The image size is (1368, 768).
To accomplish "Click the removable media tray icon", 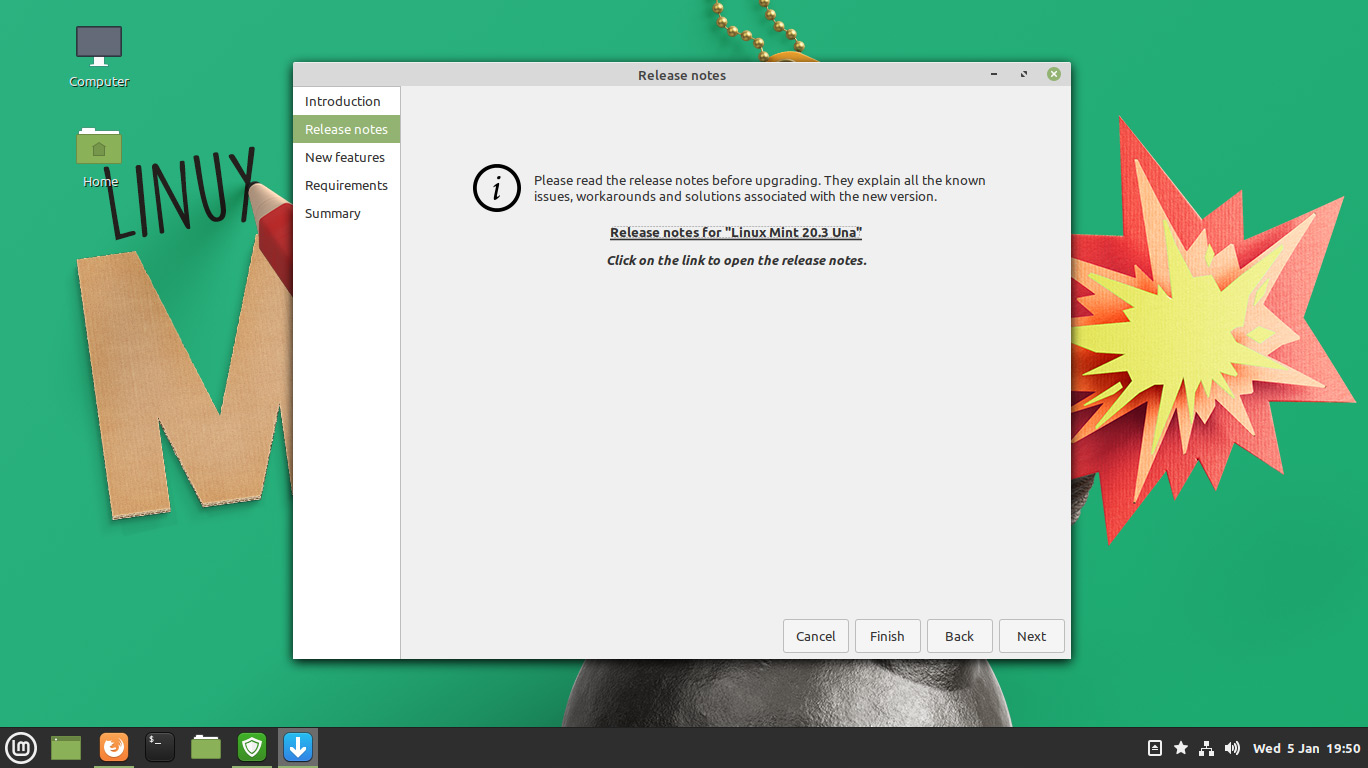I will click(1155, 747).
